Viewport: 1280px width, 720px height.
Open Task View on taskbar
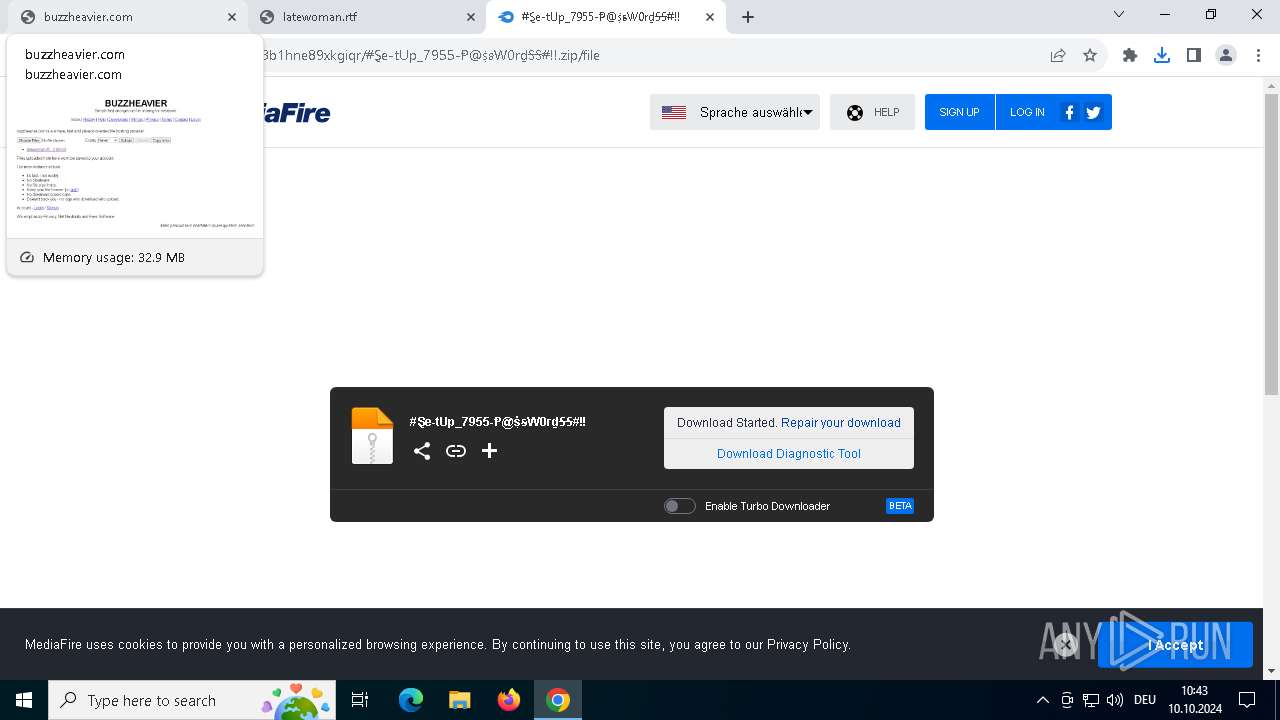tap(360, 700)
